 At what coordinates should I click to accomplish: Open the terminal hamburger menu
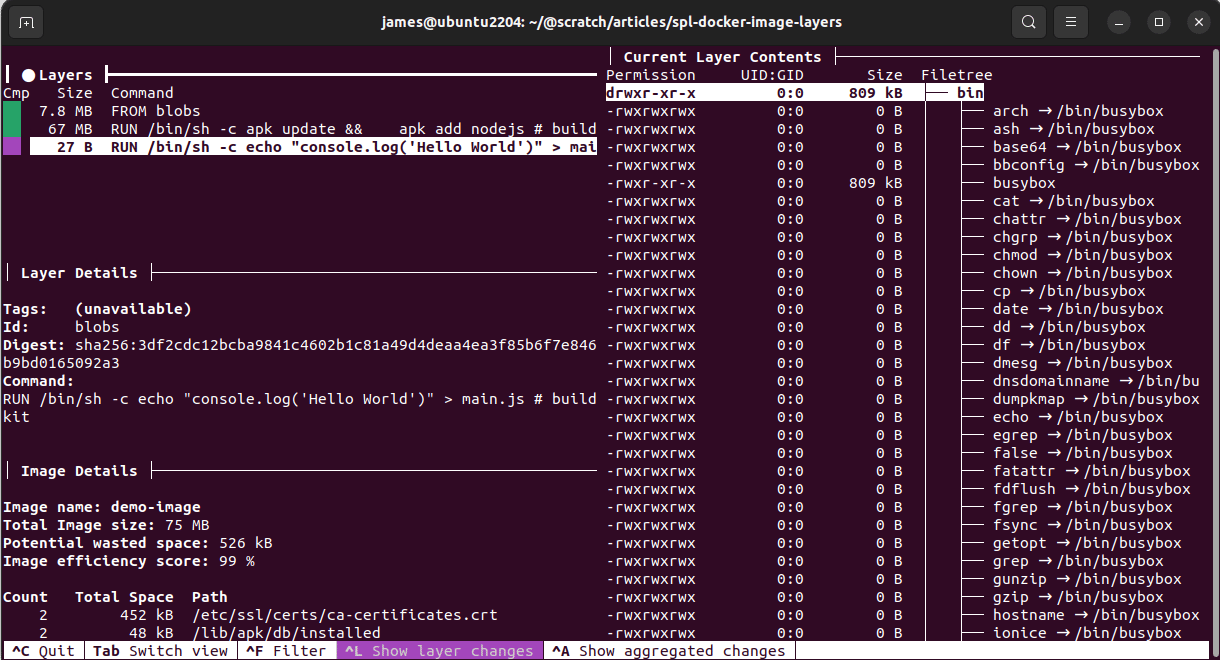point(1070,21)
